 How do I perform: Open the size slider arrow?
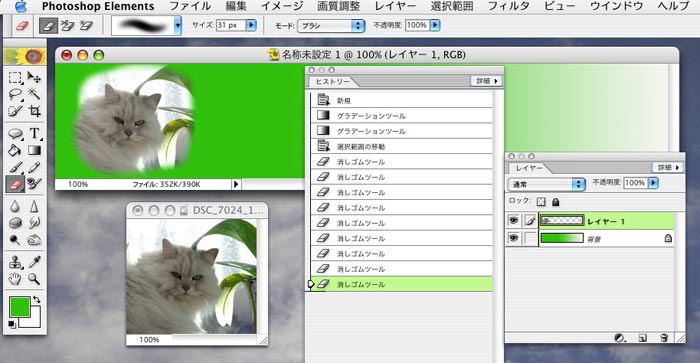point(251,25)
